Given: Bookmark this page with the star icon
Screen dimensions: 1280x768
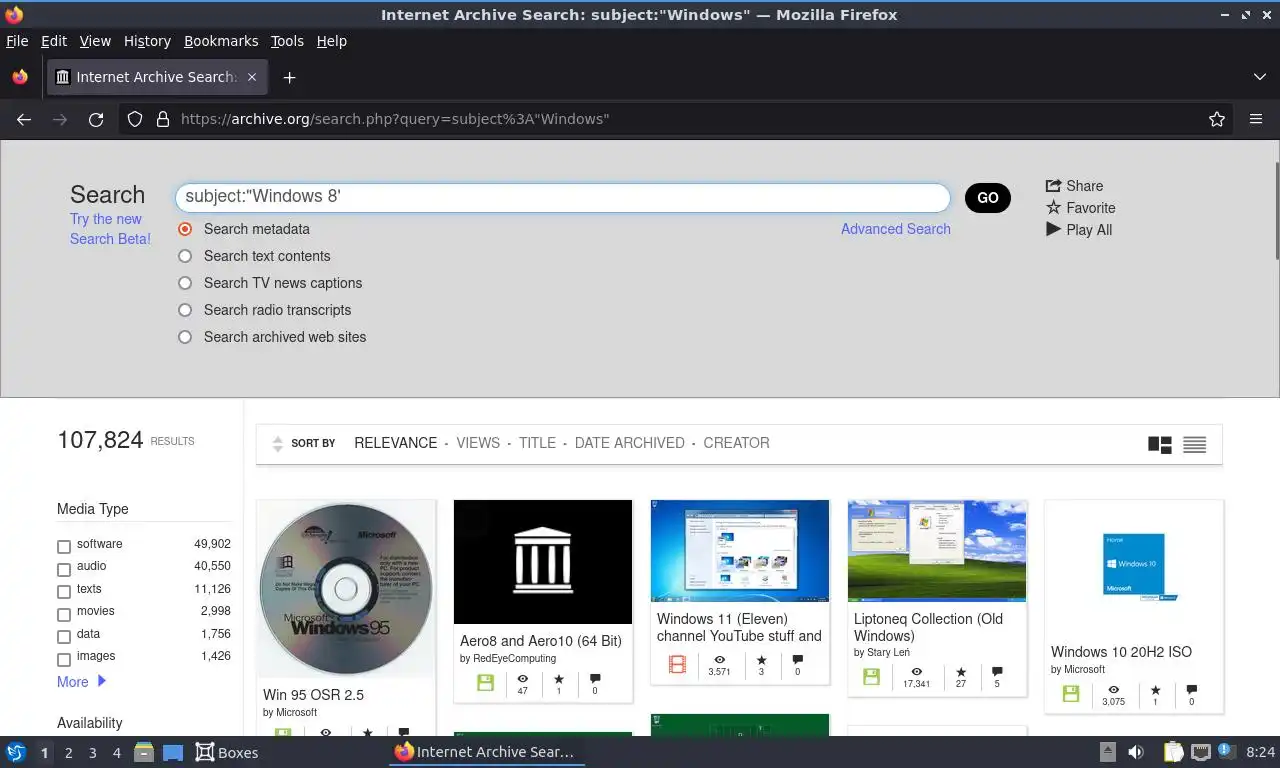Looking at the screenshot, I should pyautogui.click(x=1217, y=119).
